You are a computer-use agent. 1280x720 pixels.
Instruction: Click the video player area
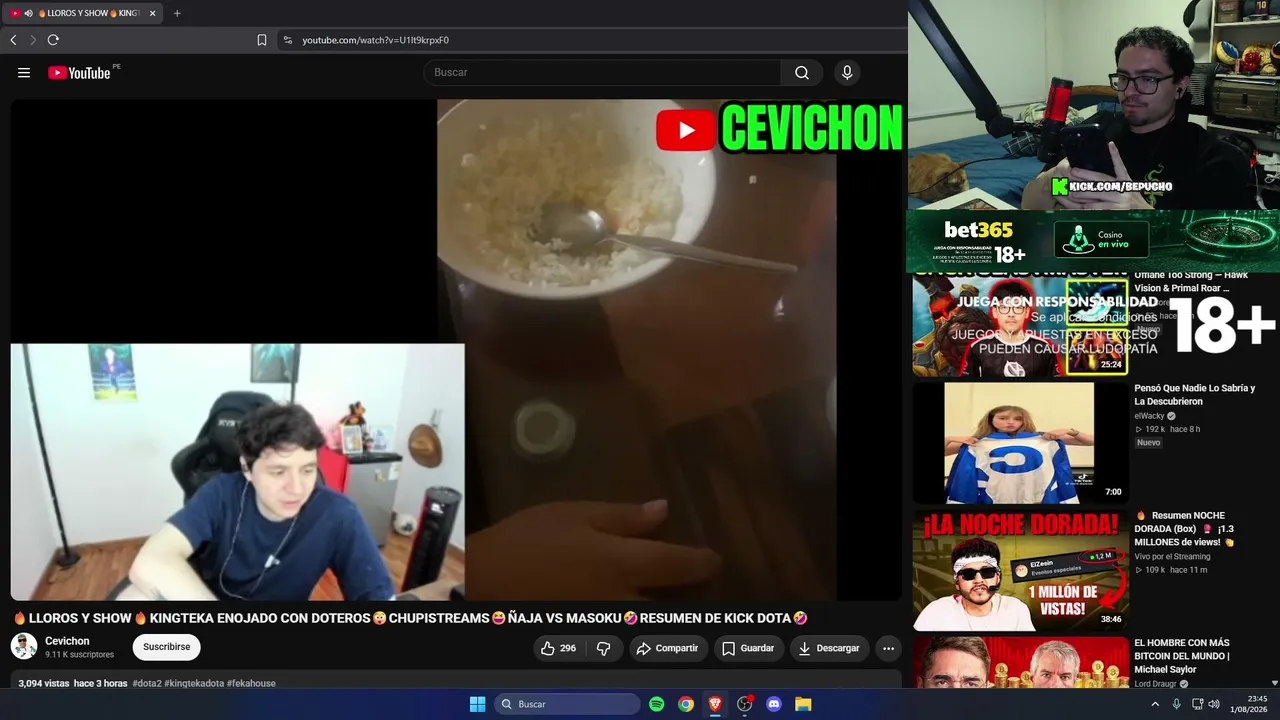point(456,349)
